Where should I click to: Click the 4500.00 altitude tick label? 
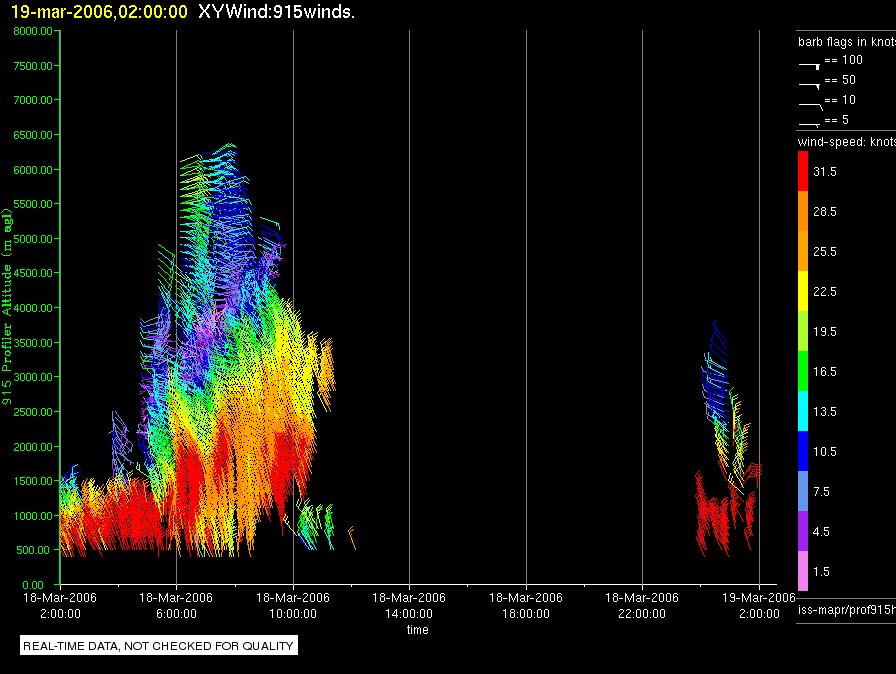tap(33, 273)
